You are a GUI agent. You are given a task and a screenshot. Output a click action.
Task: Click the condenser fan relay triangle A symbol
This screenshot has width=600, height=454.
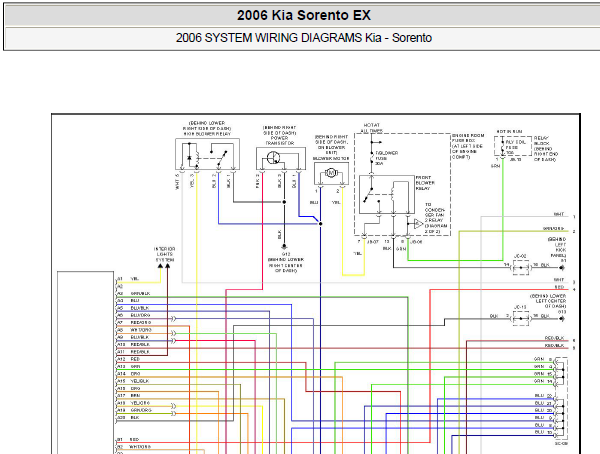tap(419, 224)
